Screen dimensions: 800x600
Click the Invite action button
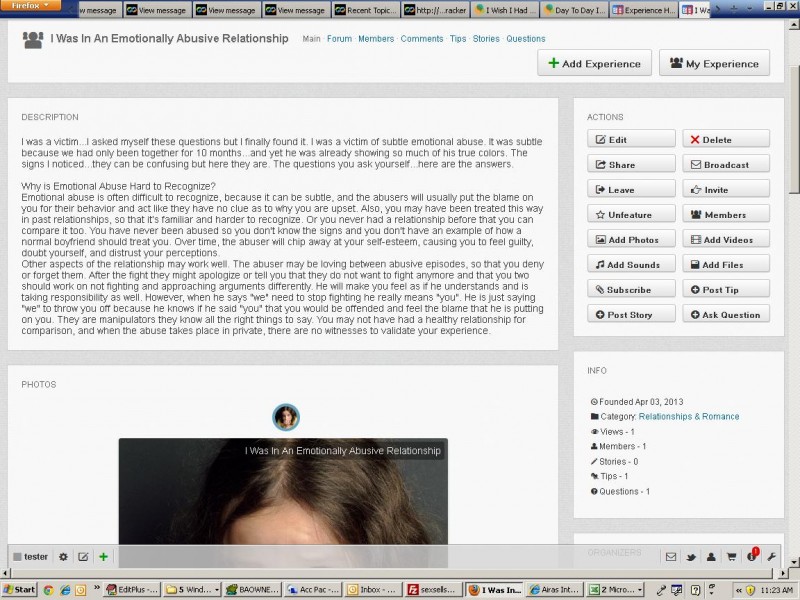[x=726, y=189]
